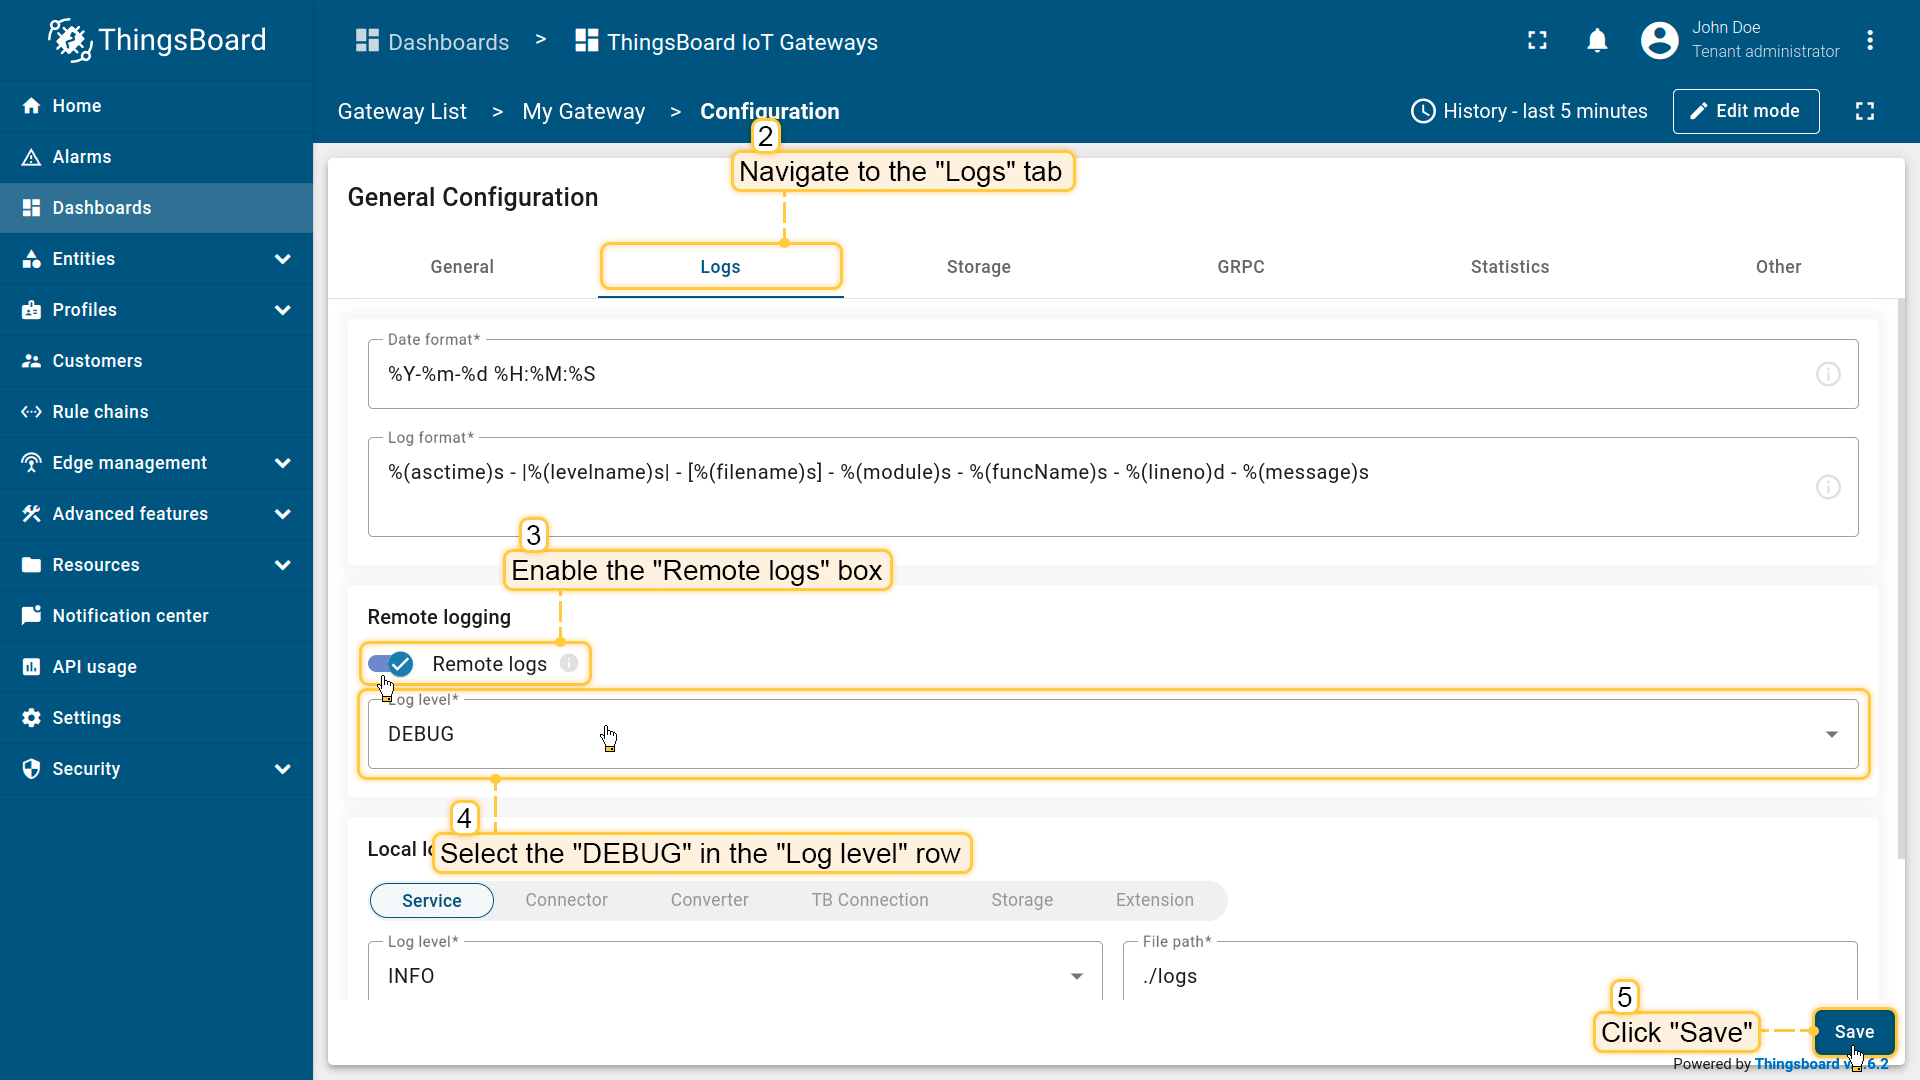
Task: Go back to Gateway List
Action: (x=402, y=111)
